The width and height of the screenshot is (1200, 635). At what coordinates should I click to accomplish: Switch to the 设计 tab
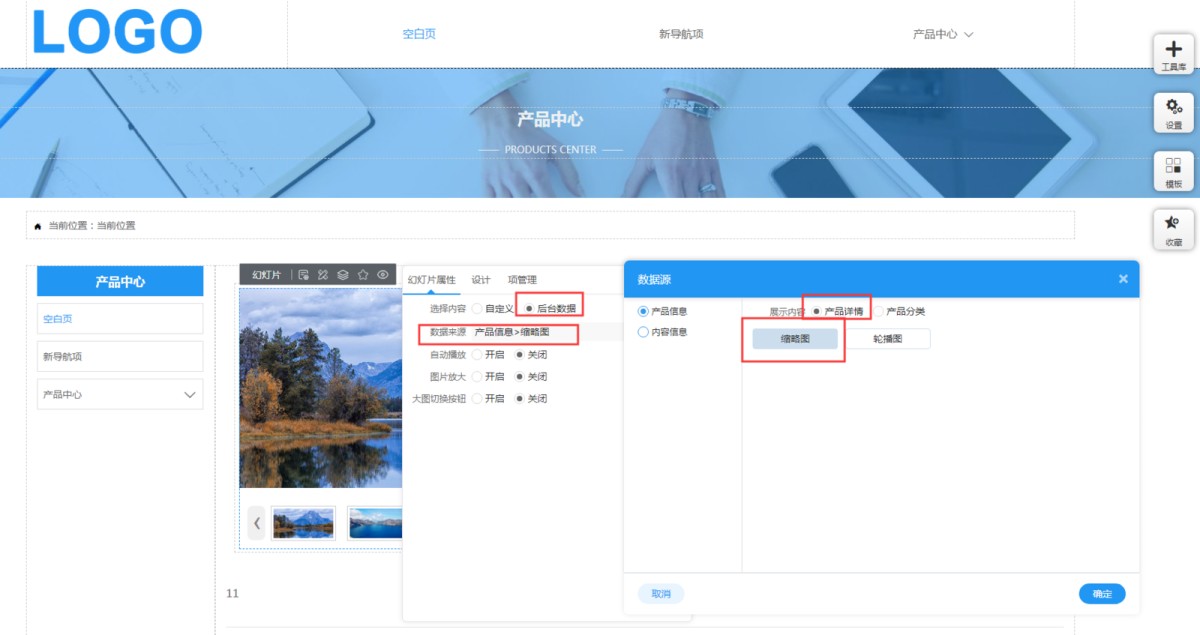tap(481, 280)
